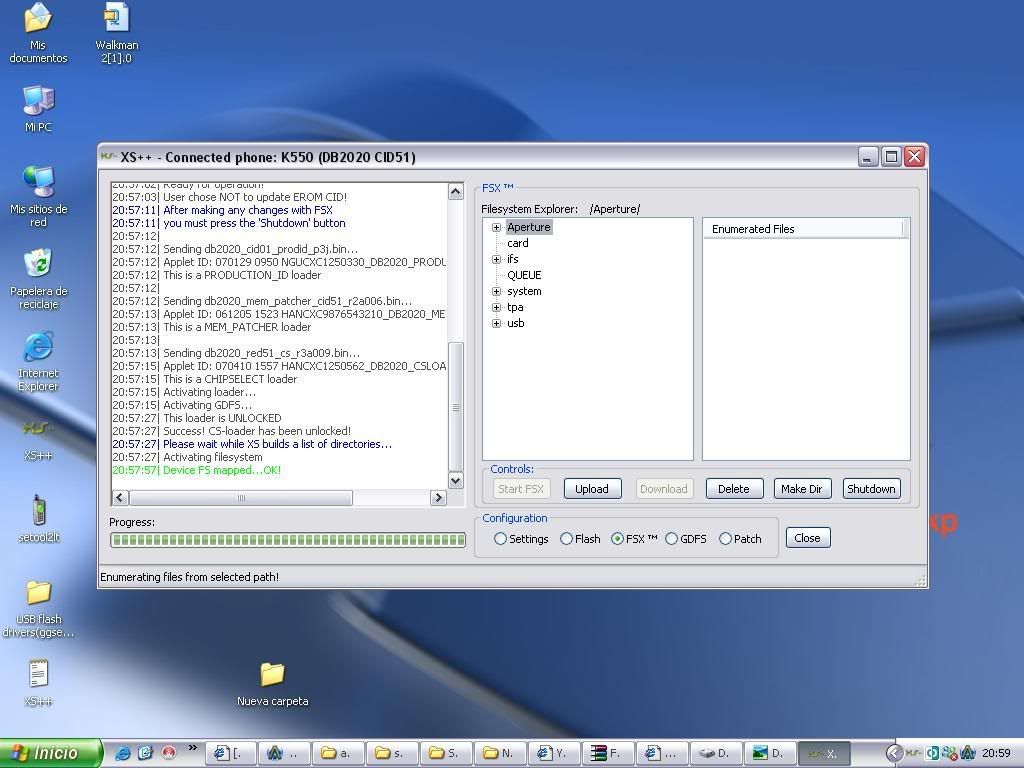Screen dimensions: 1024x768
Task: Click the Close button beside Configuration
Action: pyautogui.click(x=808, y=538)
